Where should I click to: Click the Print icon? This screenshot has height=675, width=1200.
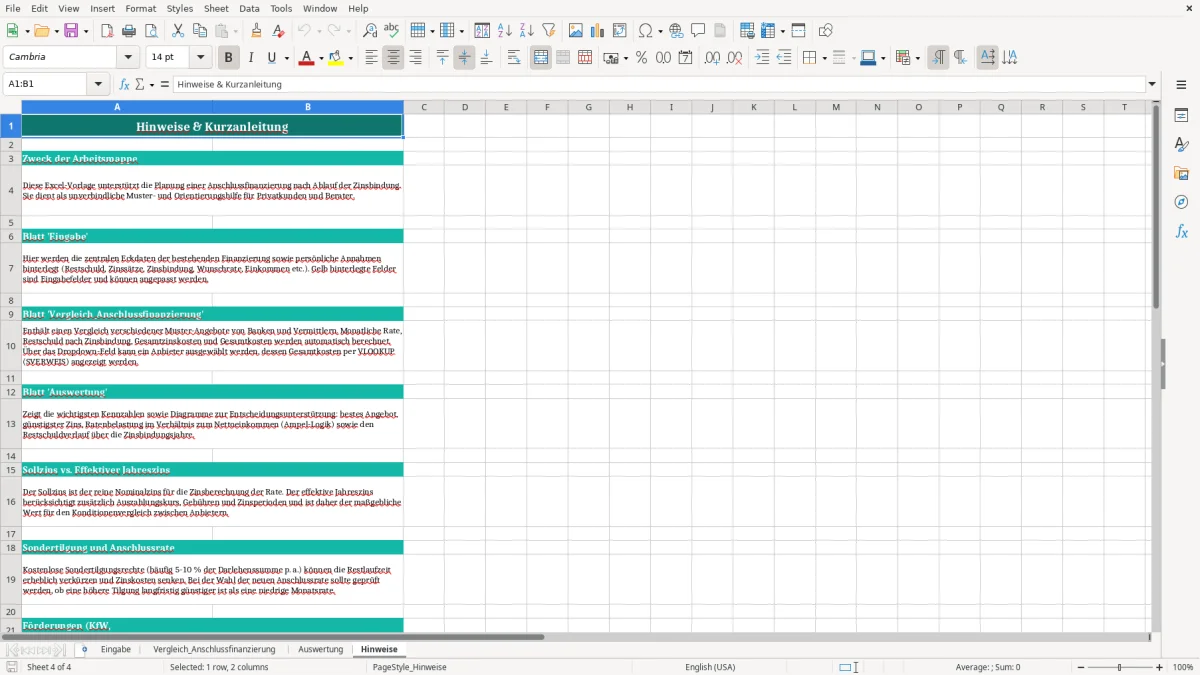(x=129, y=31)
